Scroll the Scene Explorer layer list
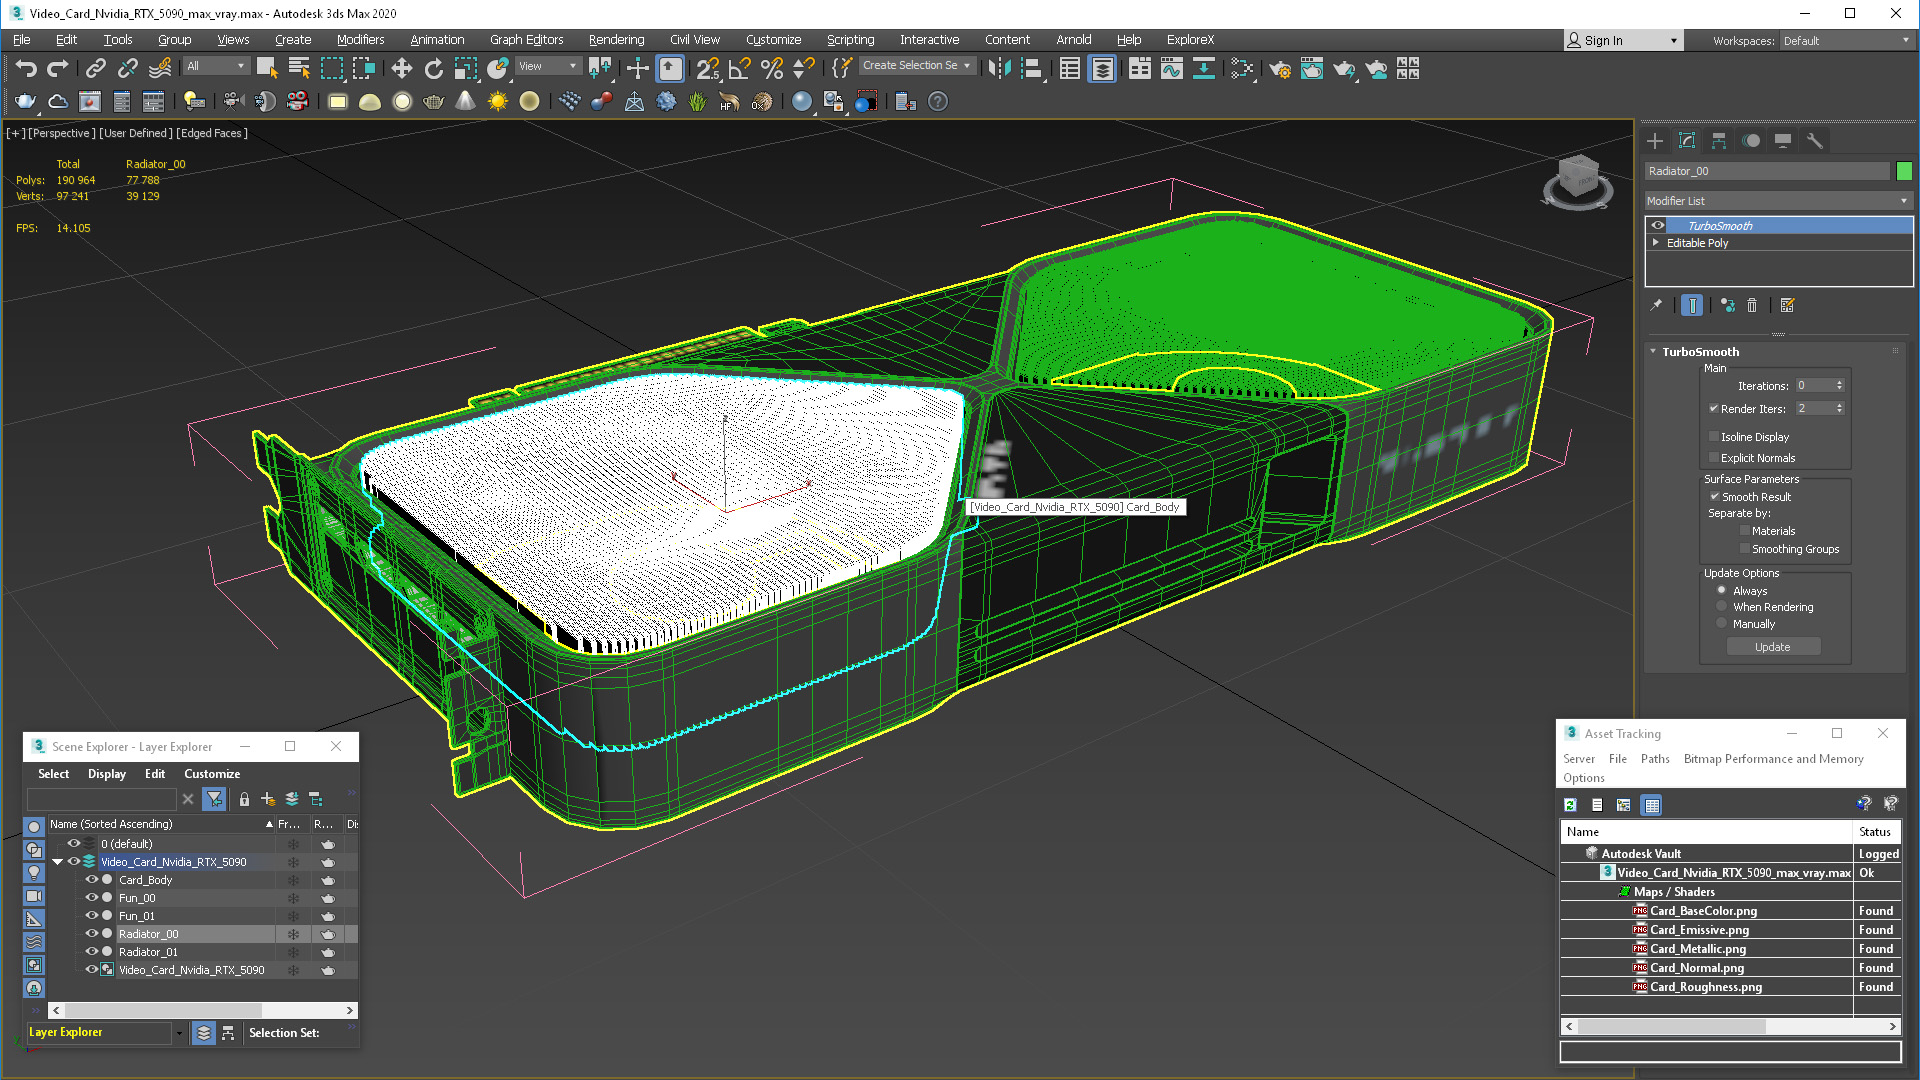Screen dimensions: 1920x1080 tap(202, 1010)
